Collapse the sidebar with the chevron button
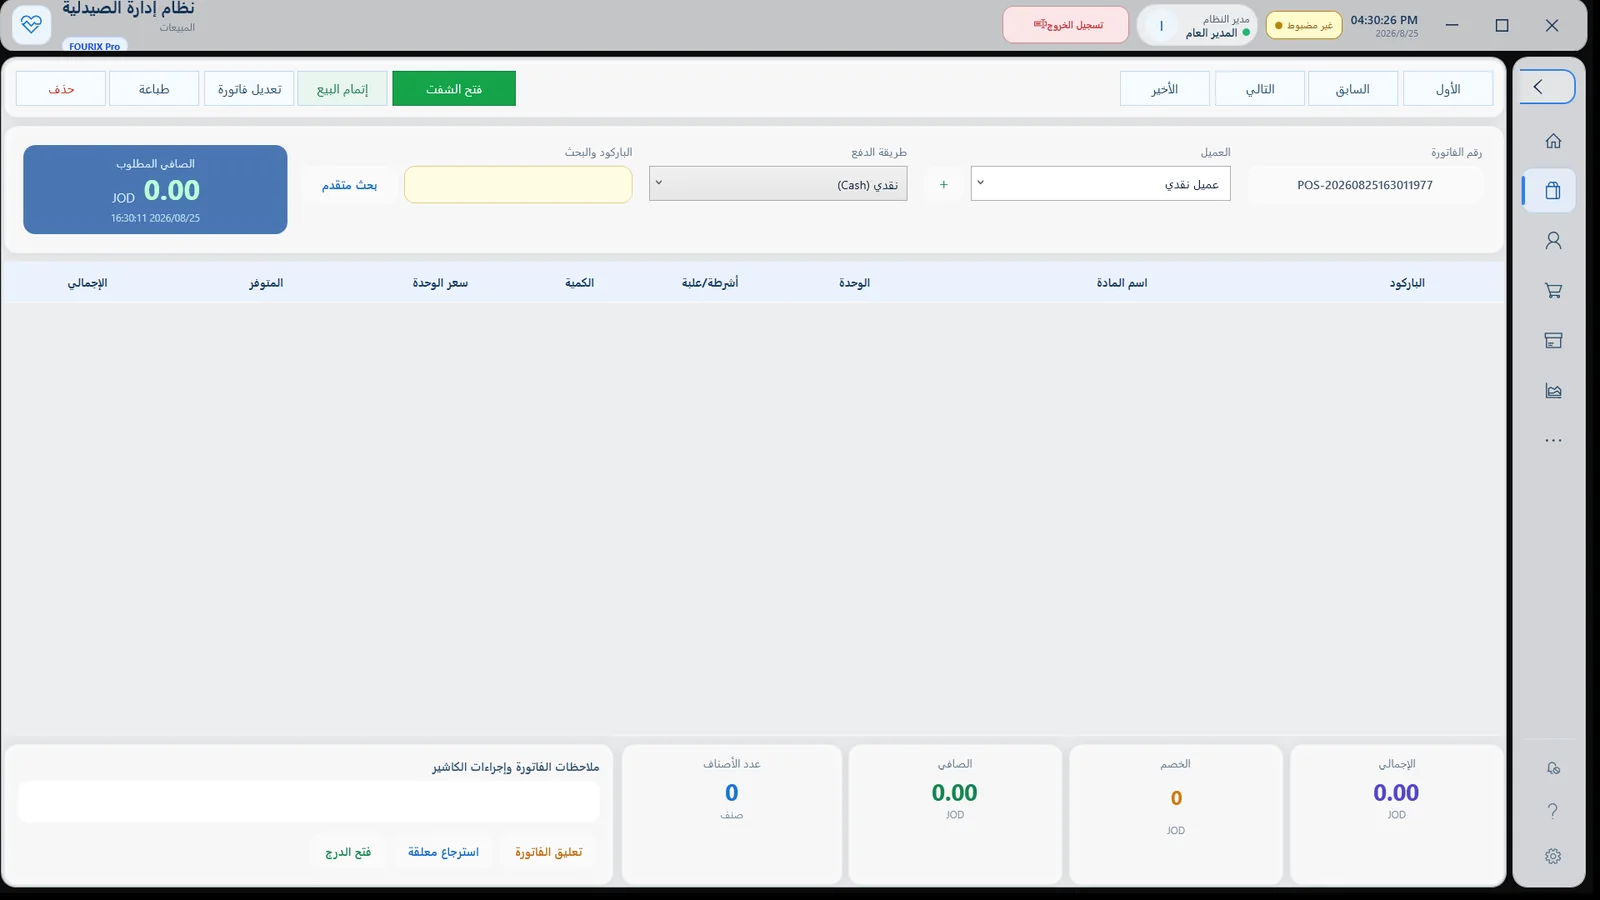The width and height of the screenshot is (1600, 900). 1547,87
